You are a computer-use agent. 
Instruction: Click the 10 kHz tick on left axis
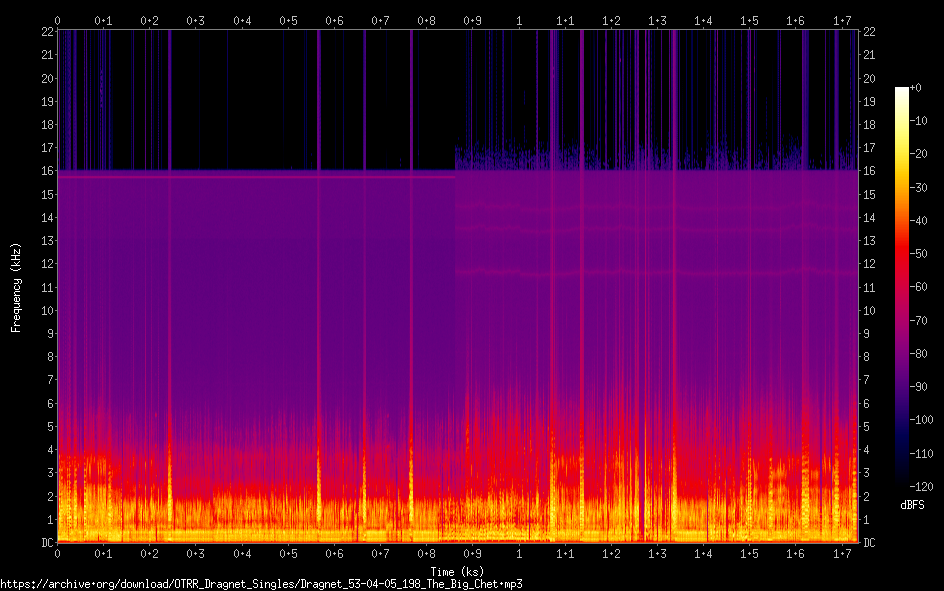tap(46, 310)
